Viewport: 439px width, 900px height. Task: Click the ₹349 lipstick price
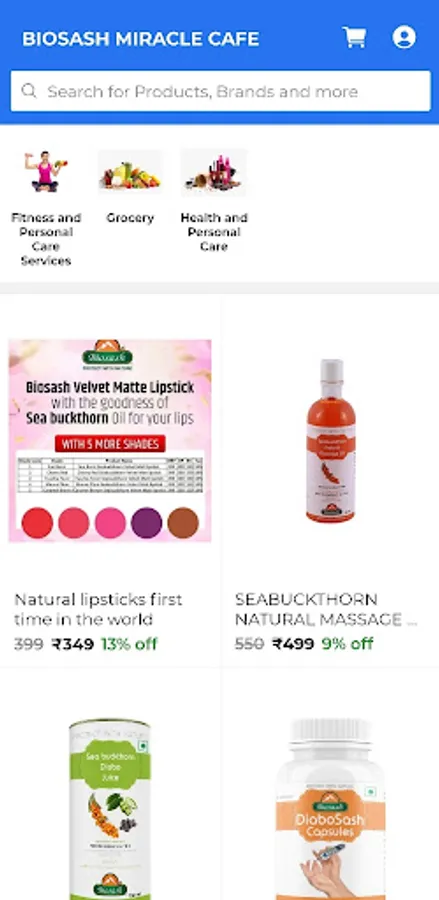coord(73,644)
